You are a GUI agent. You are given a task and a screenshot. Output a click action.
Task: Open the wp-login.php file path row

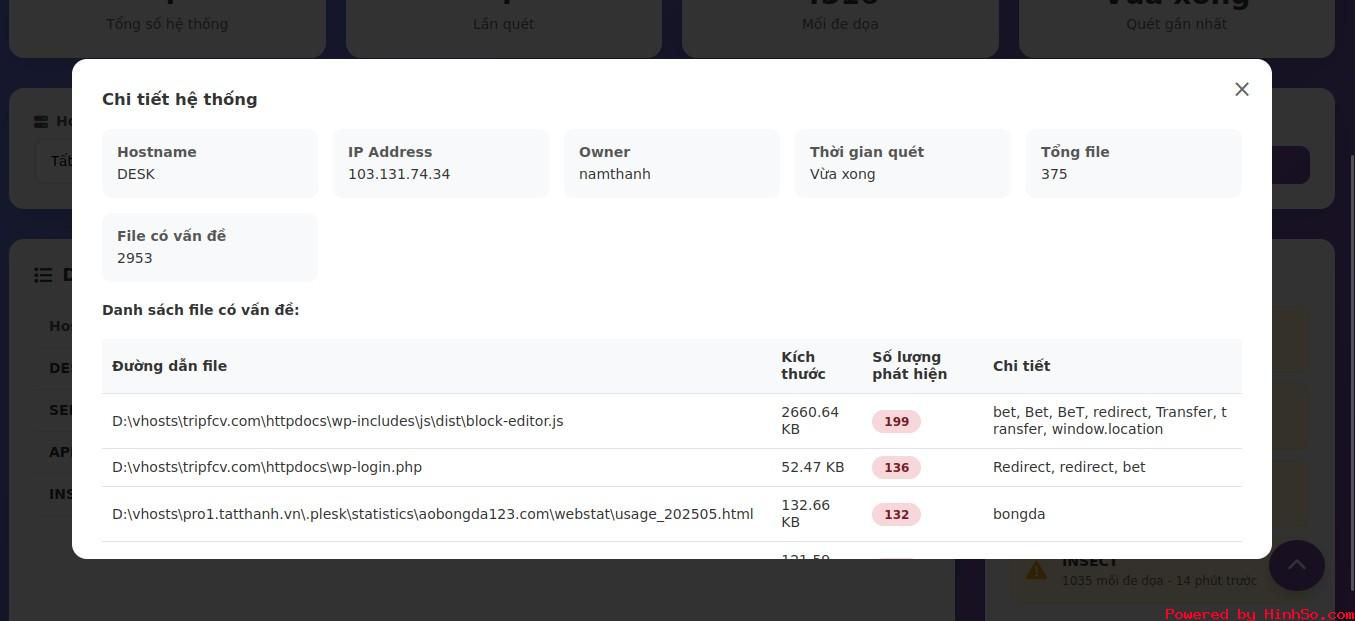point(672,467)
